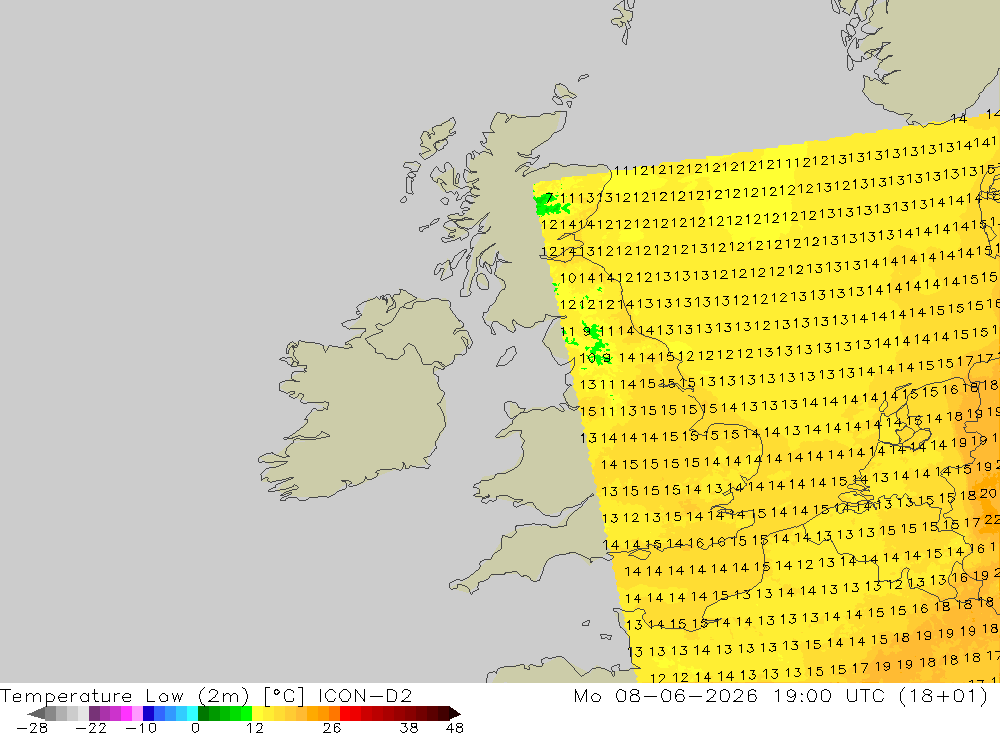Click the Isle of Man on the map
Image resolution: width=1000 pixels, height=733 pixels.
click(506, 356)
